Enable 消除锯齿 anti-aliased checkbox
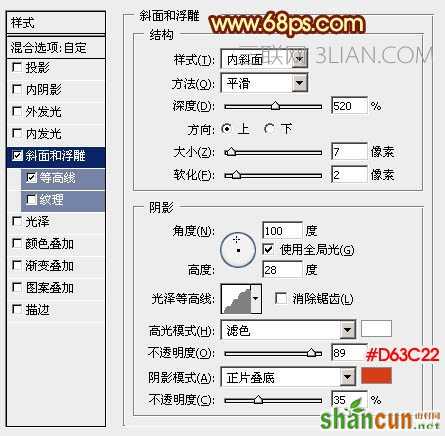 281,298
